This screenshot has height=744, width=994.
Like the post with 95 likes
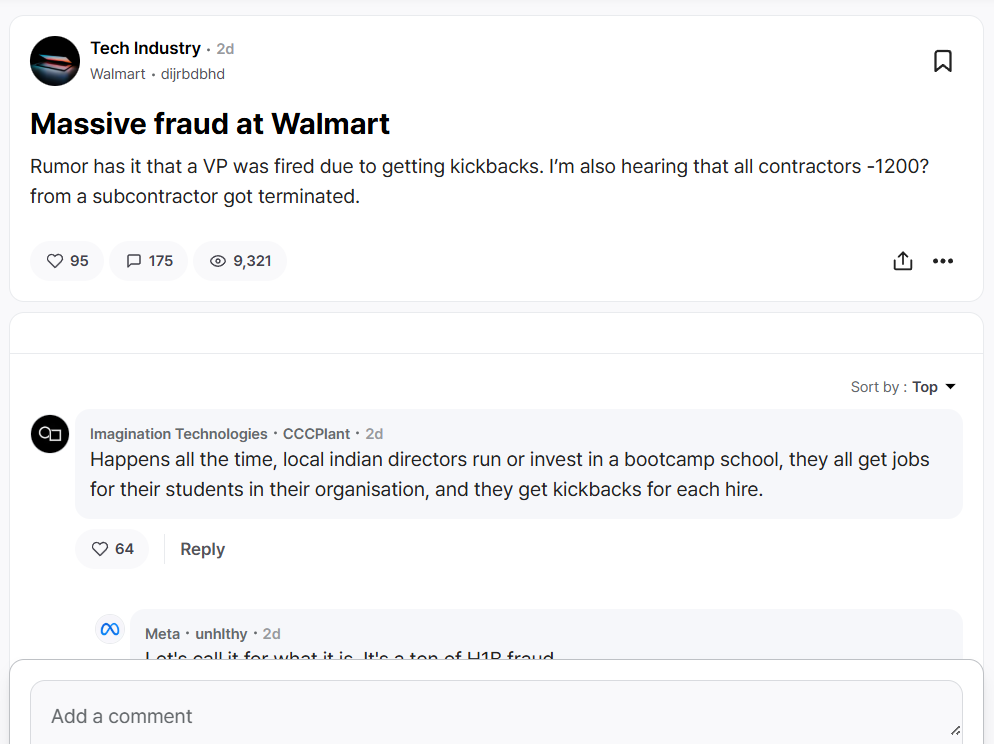coord(67,261)
